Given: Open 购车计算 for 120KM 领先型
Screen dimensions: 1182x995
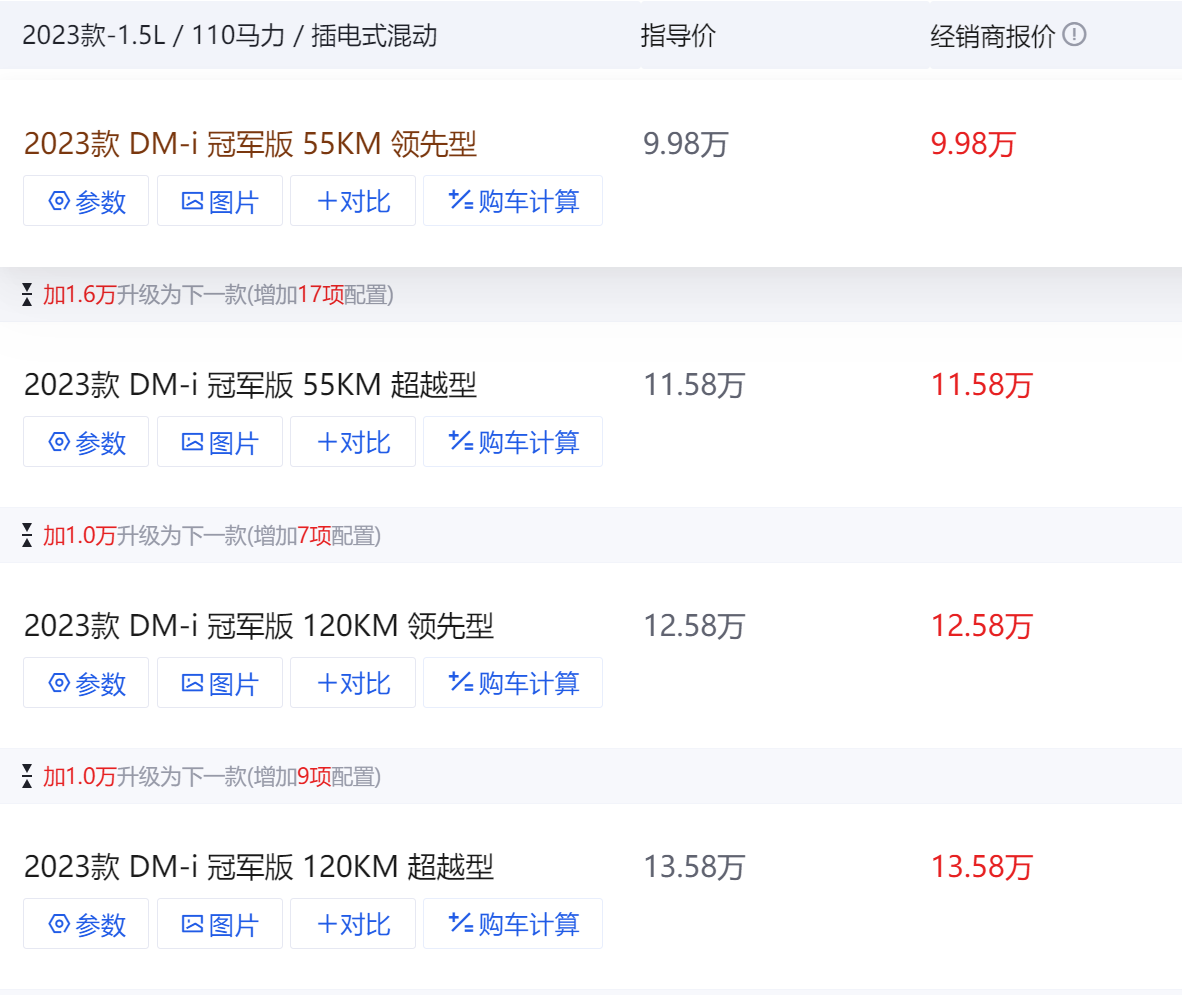Looking at the screenshot, I should pos(513,683).
